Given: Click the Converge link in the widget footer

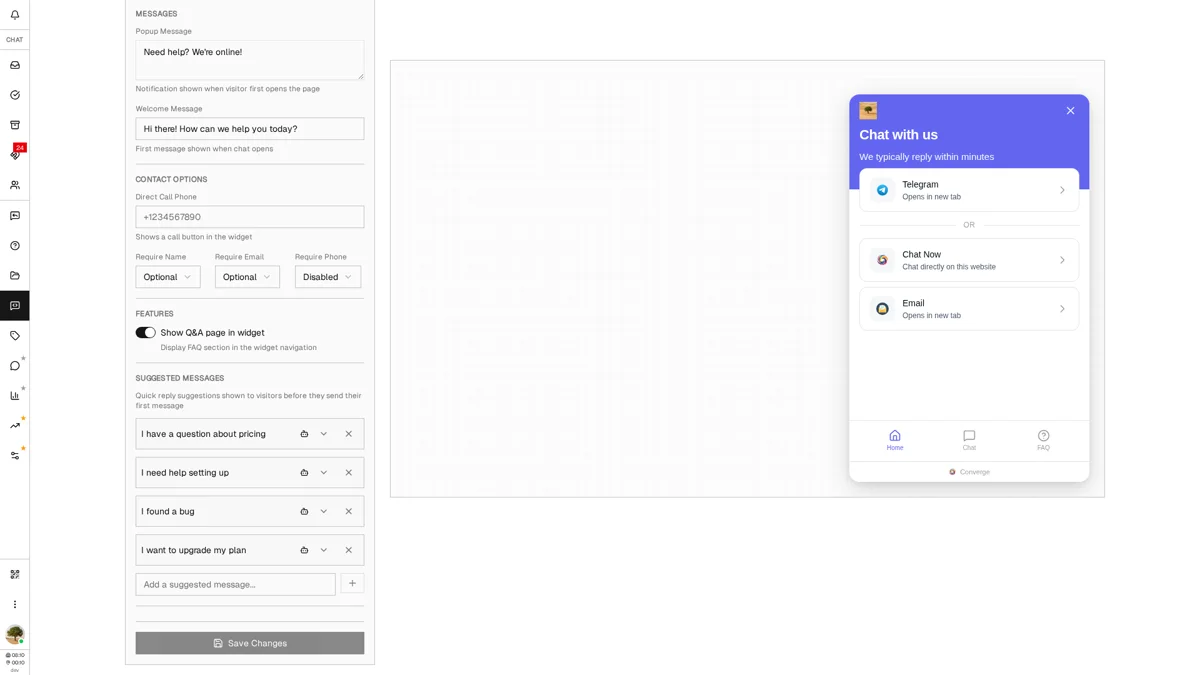Looking at the screenshot, I should 968,471.
